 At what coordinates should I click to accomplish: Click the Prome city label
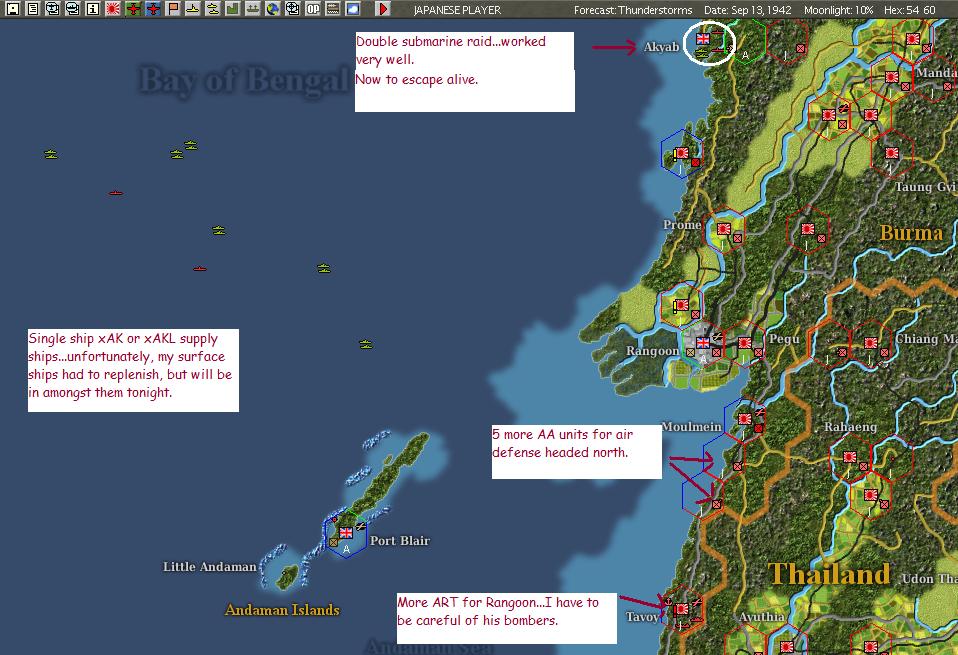[x=682, y=225]
